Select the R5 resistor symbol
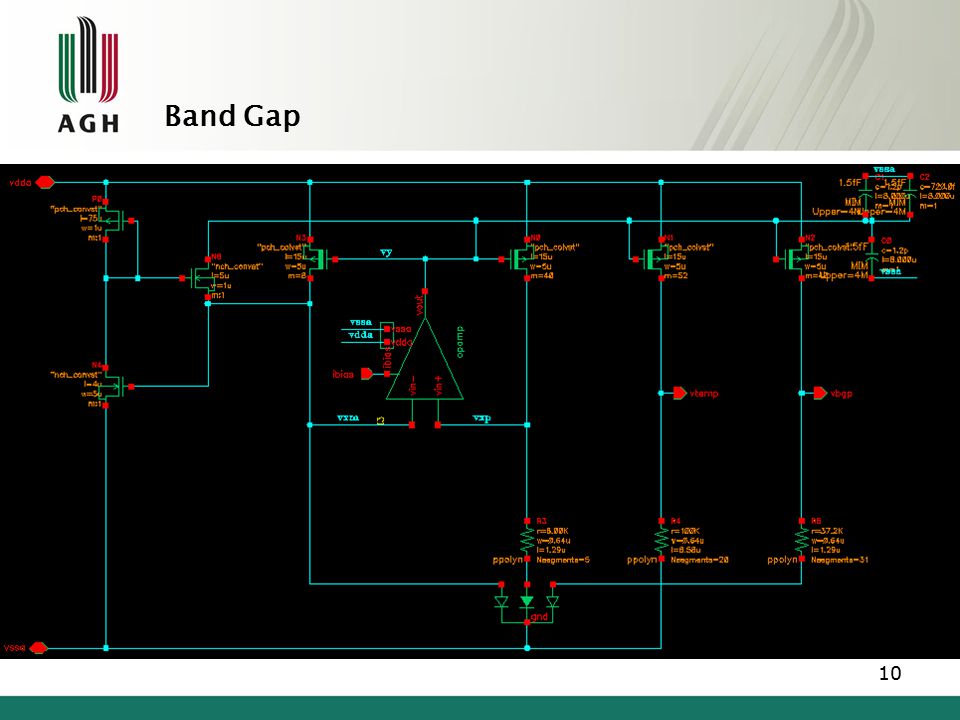Viewport: 960px width, 720px height. click(802, 540)
